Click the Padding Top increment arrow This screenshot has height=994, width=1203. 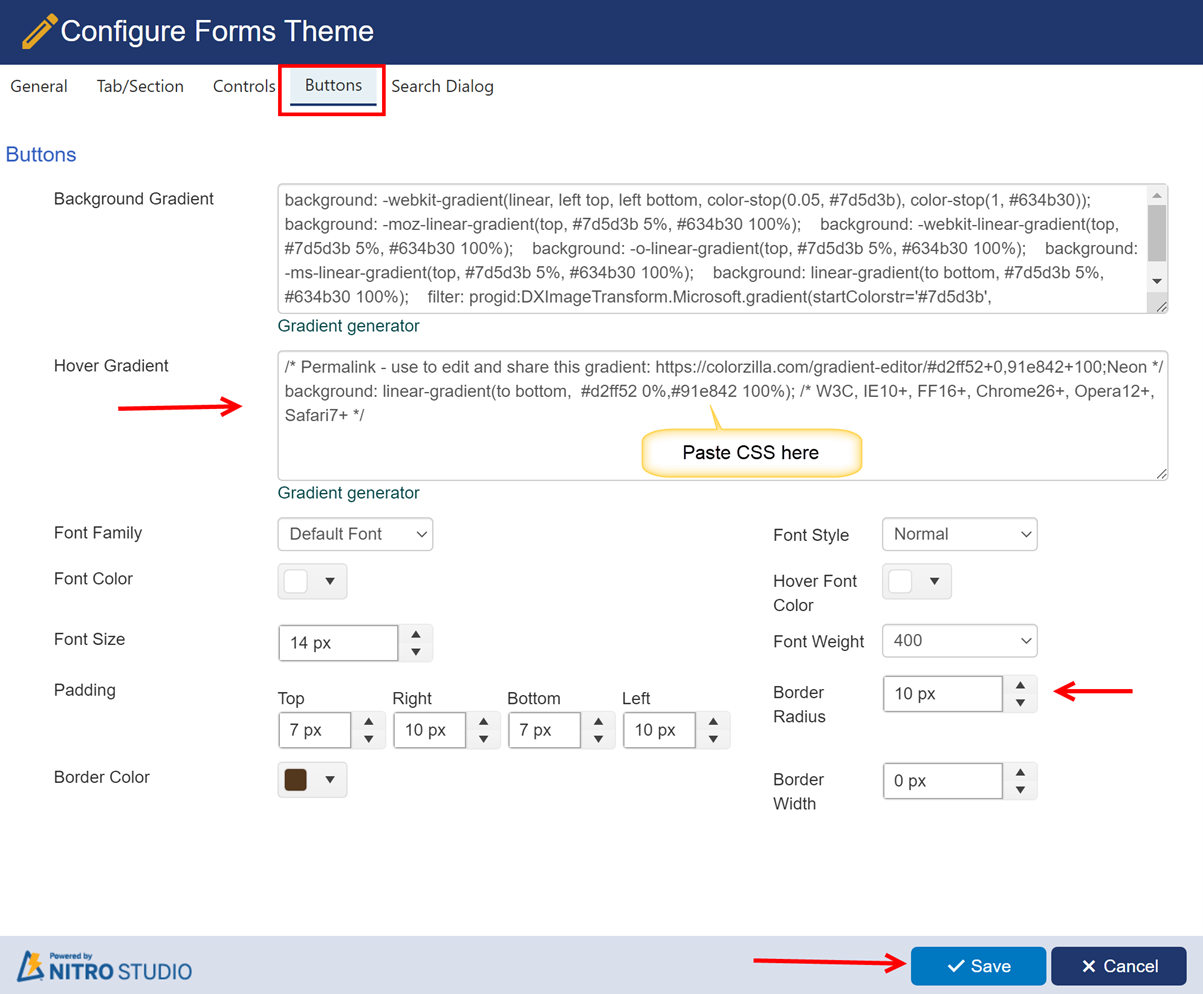pos(367,722)
